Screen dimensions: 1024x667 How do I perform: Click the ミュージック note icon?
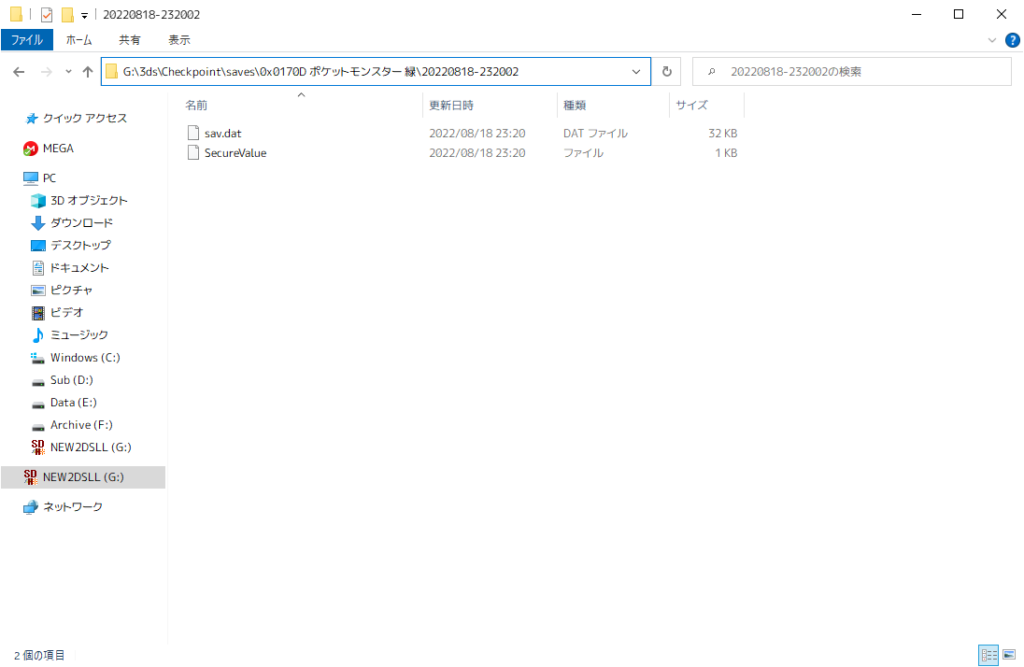click(38, 334)
